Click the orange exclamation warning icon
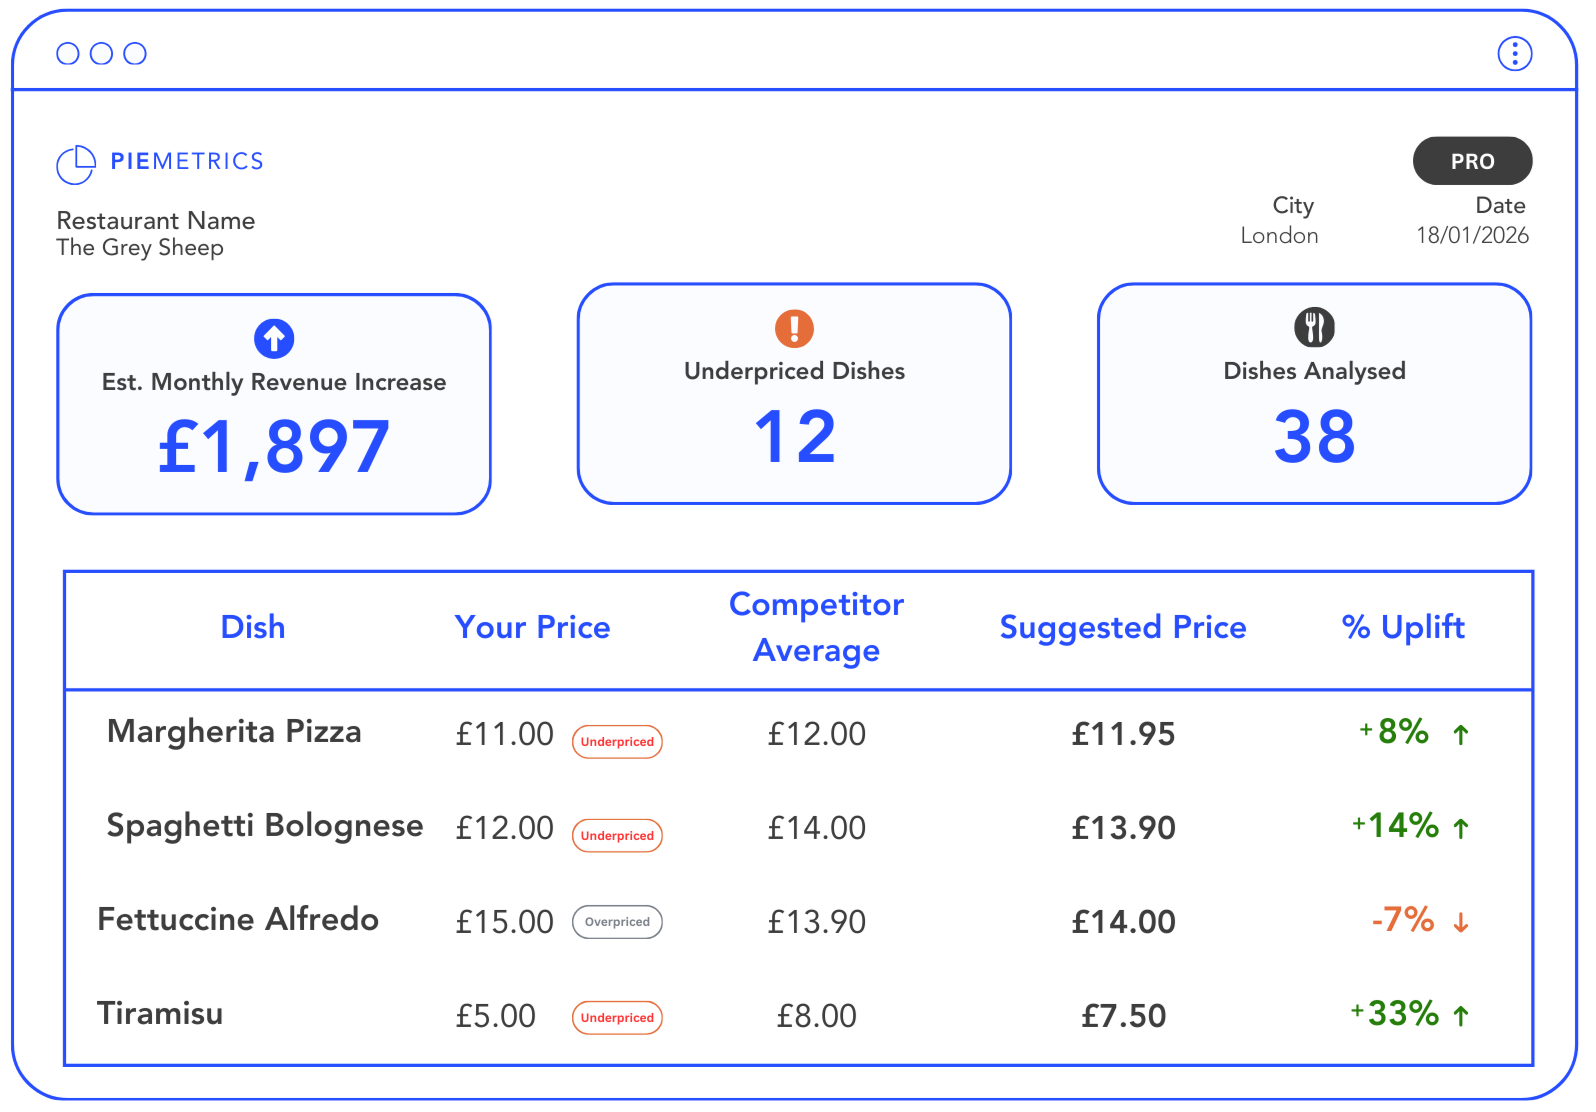 point(795,328)
